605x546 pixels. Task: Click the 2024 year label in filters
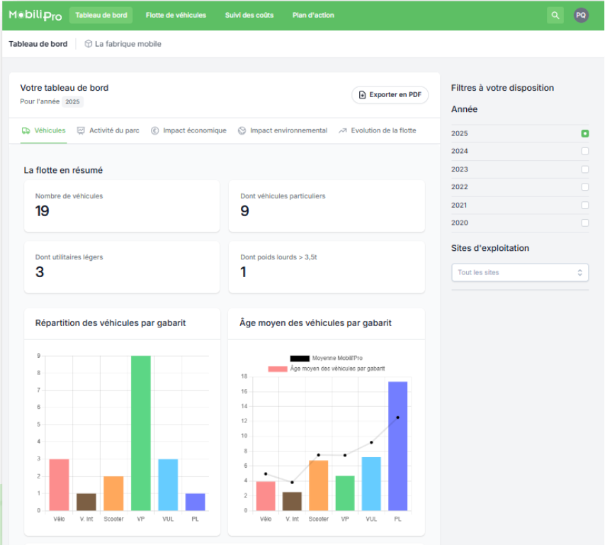point(460,151)
